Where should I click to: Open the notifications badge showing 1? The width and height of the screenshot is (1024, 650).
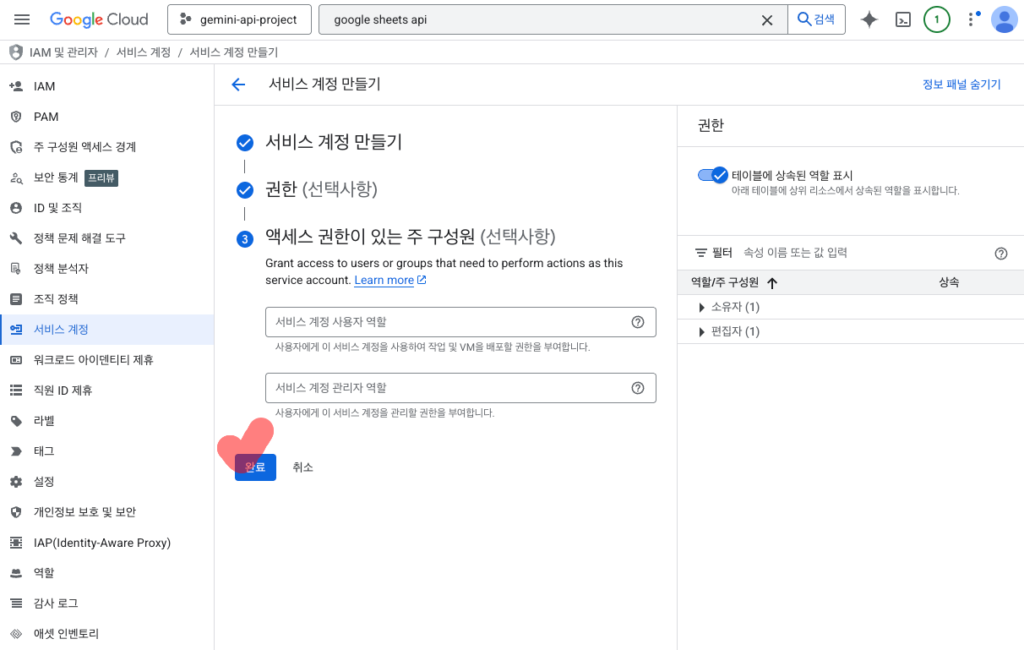936,20
